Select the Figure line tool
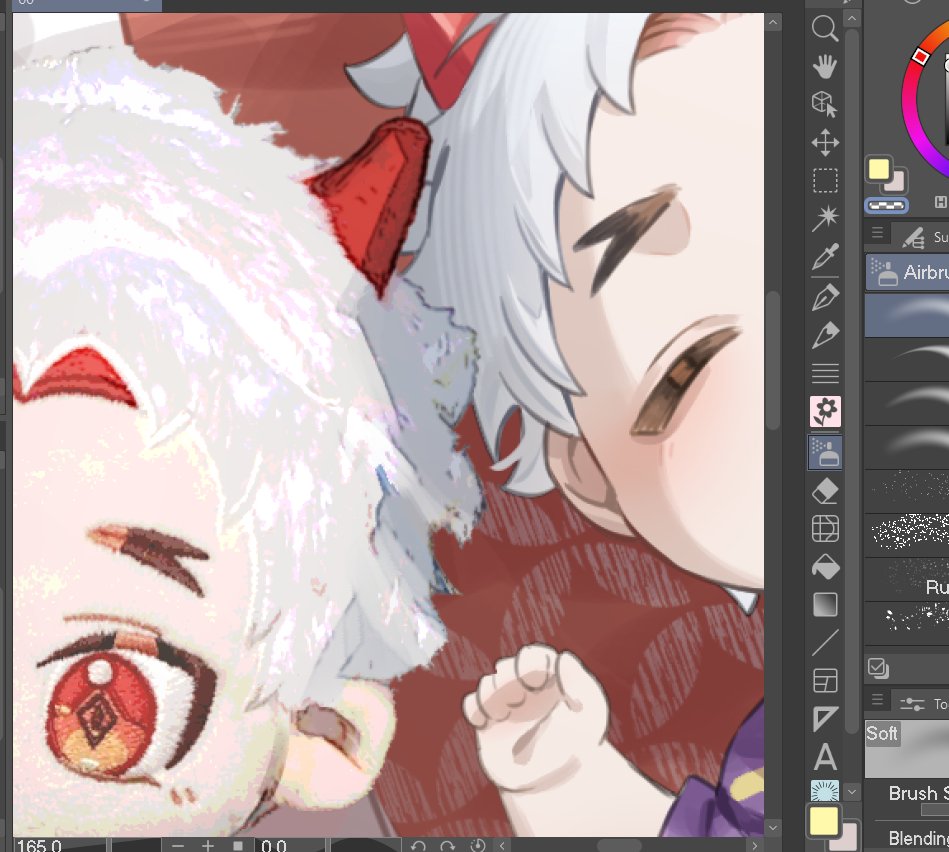The width and height of the screenshot is (949, 852). tap(825, 643)
